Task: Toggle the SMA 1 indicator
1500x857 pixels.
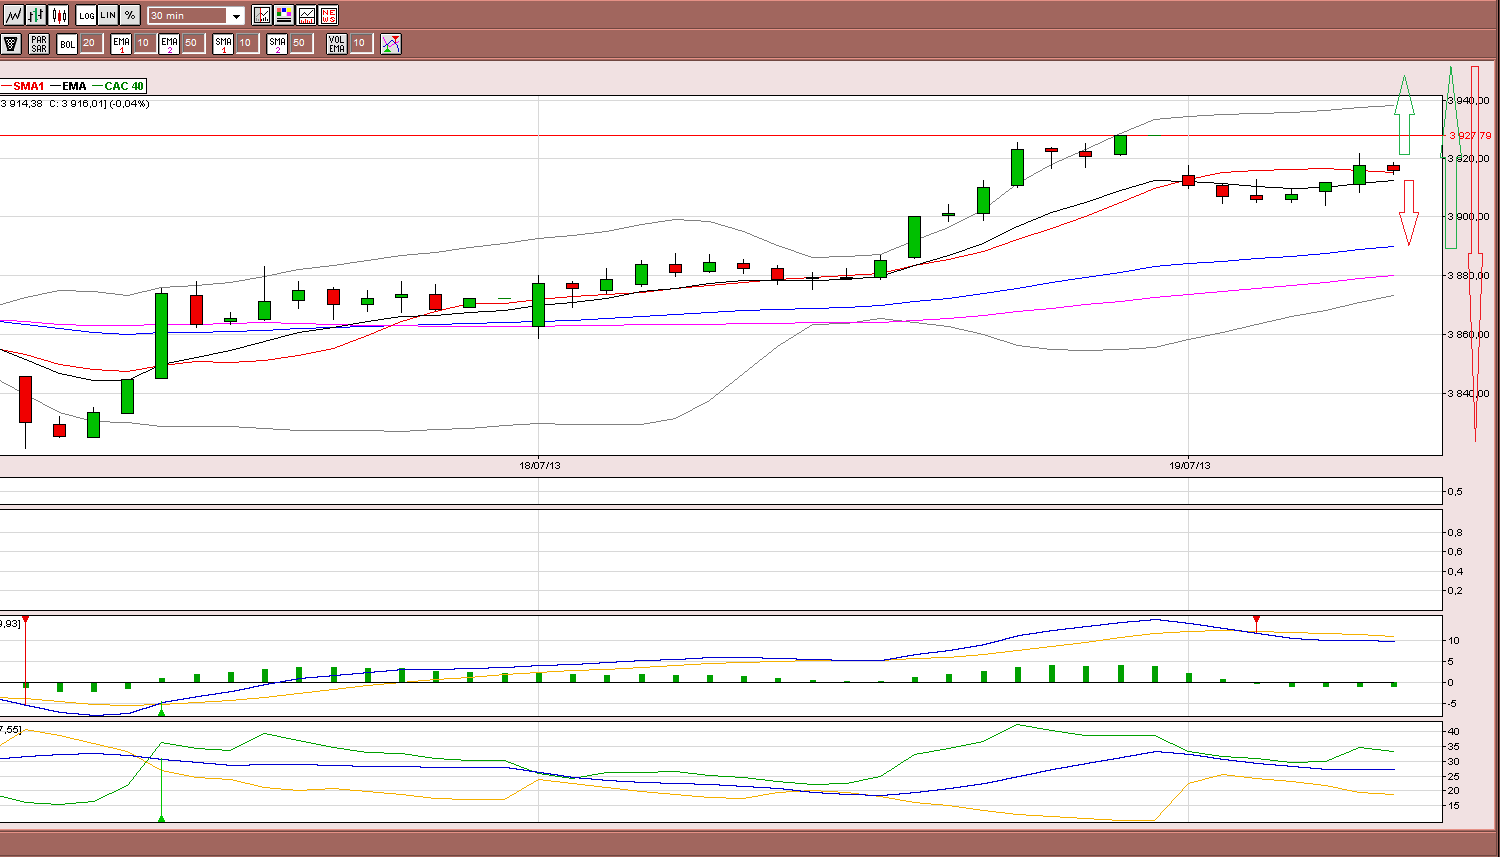Action: (x=223, y=43)
